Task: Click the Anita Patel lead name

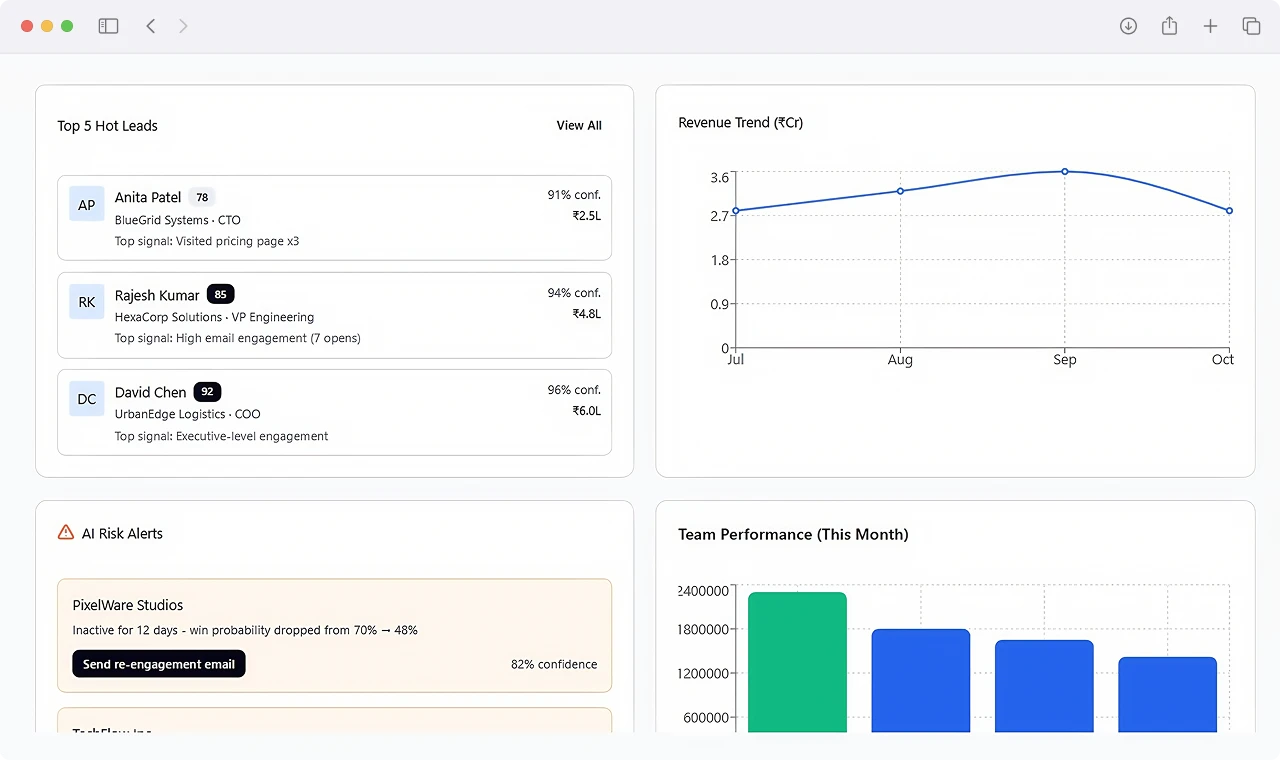Action: pyautogui.click(x=148, y=197)
